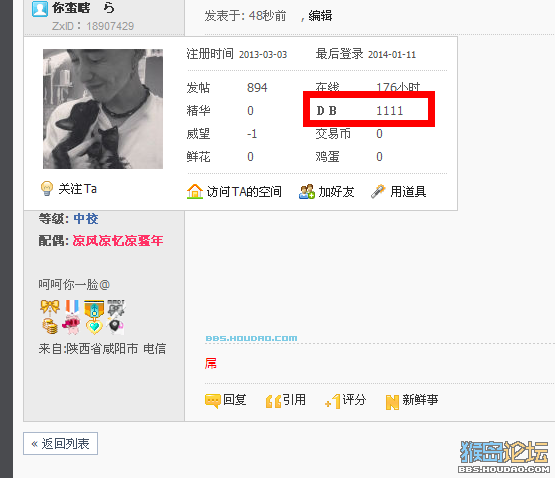Click the yellow speech bubble 回复 icon

coord(213,401)
